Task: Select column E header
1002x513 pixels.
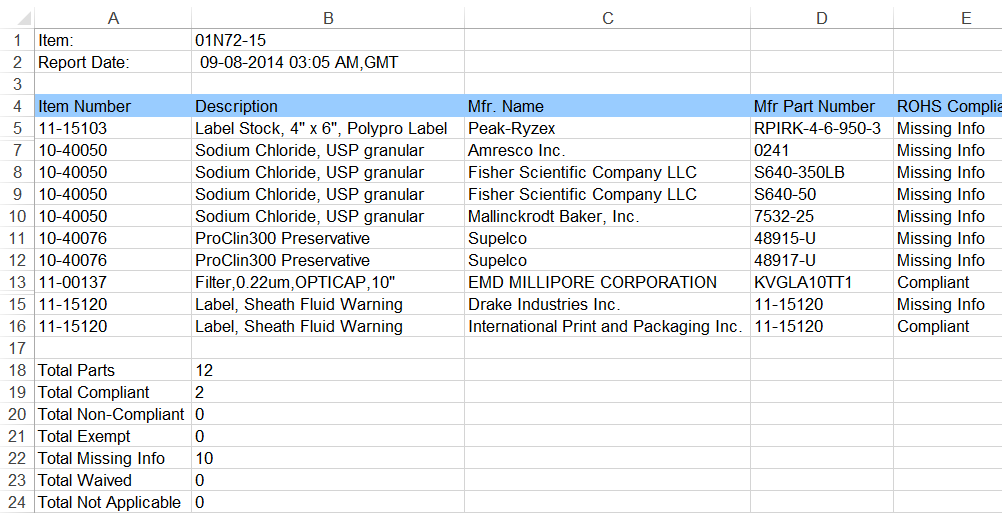Action: 948,19
